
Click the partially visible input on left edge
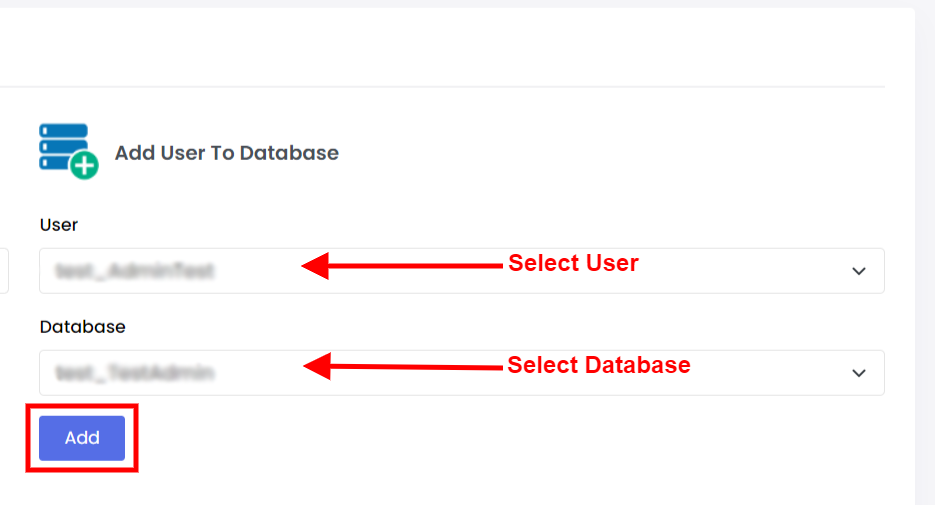[x=4, y=271]
